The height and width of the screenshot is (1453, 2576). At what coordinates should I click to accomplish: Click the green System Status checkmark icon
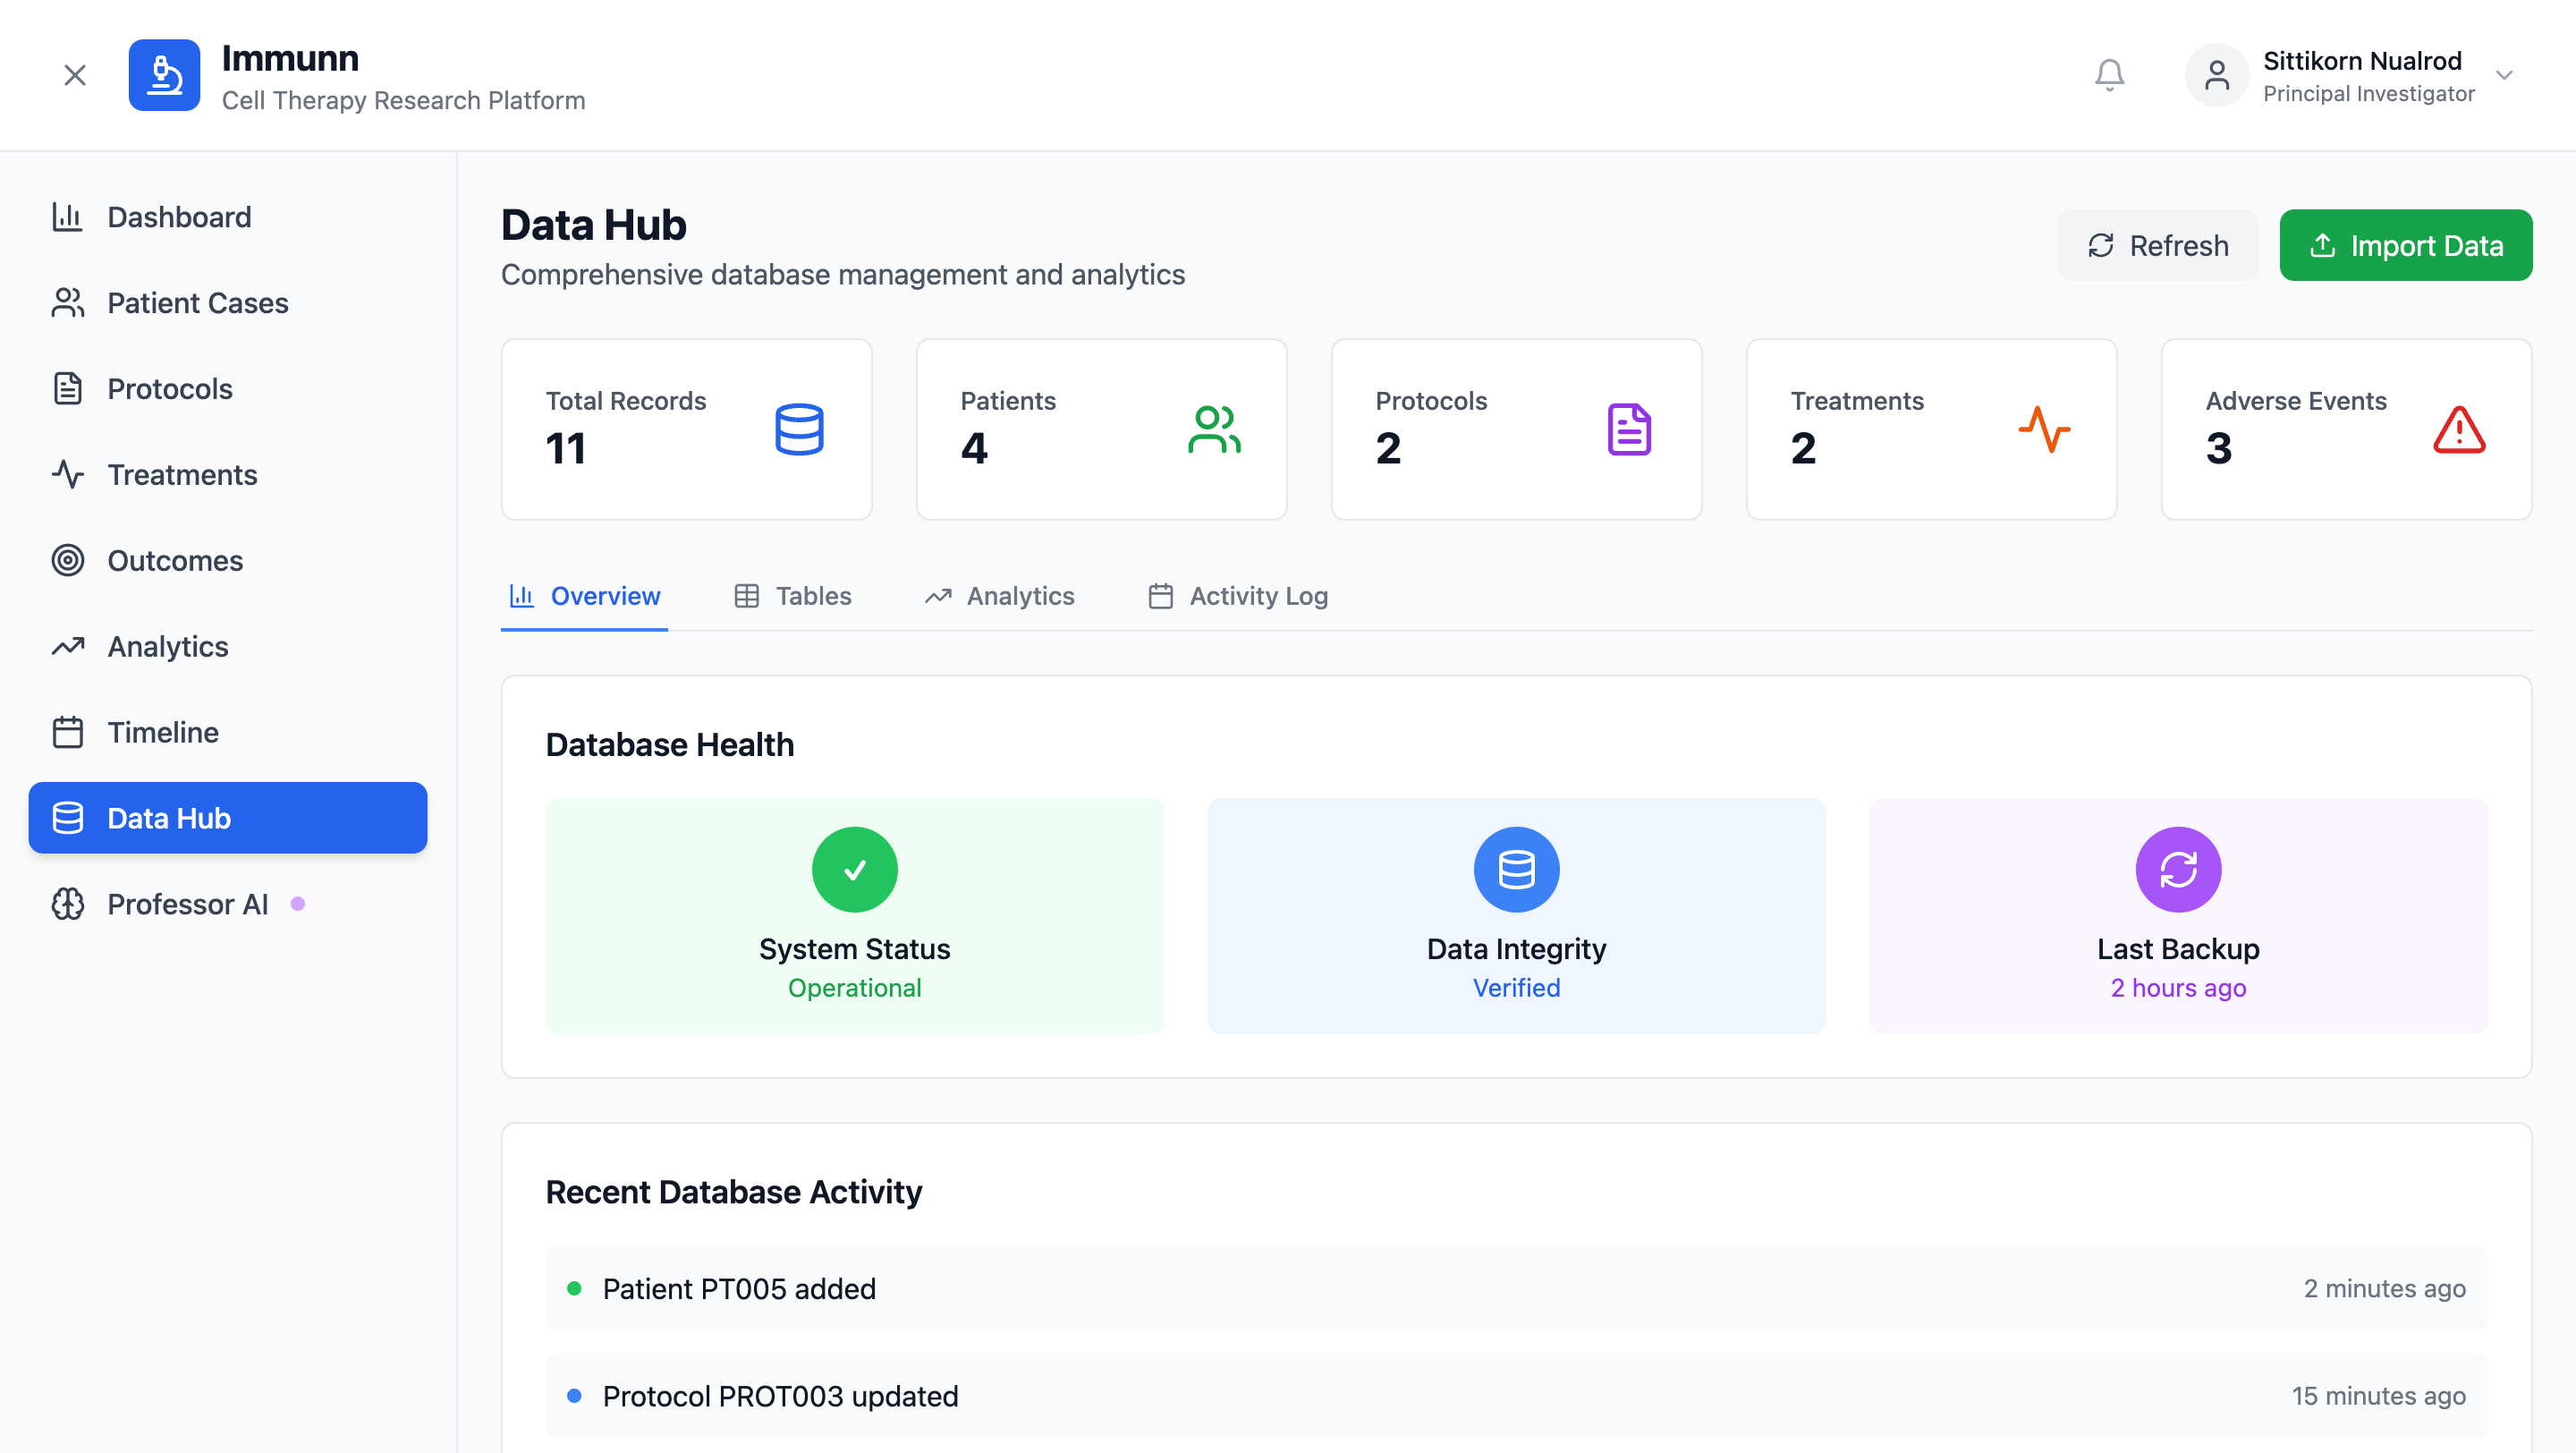pos(854,869)
